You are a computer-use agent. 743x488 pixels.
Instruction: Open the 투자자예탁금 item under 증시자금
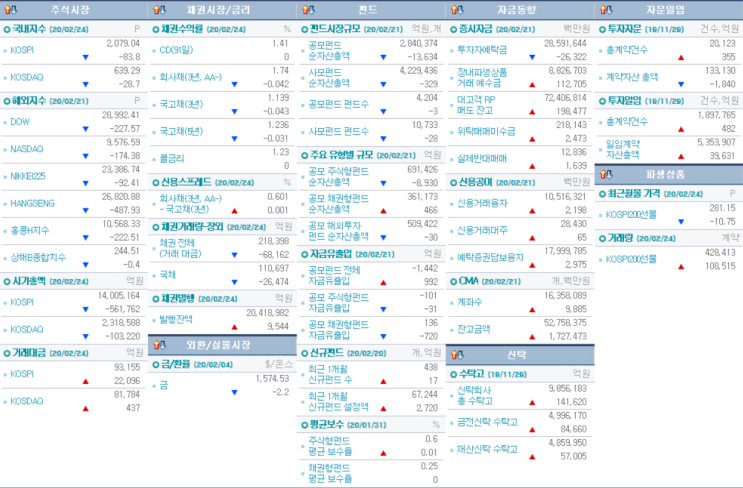pyautogui.click(x=482, y=50)
